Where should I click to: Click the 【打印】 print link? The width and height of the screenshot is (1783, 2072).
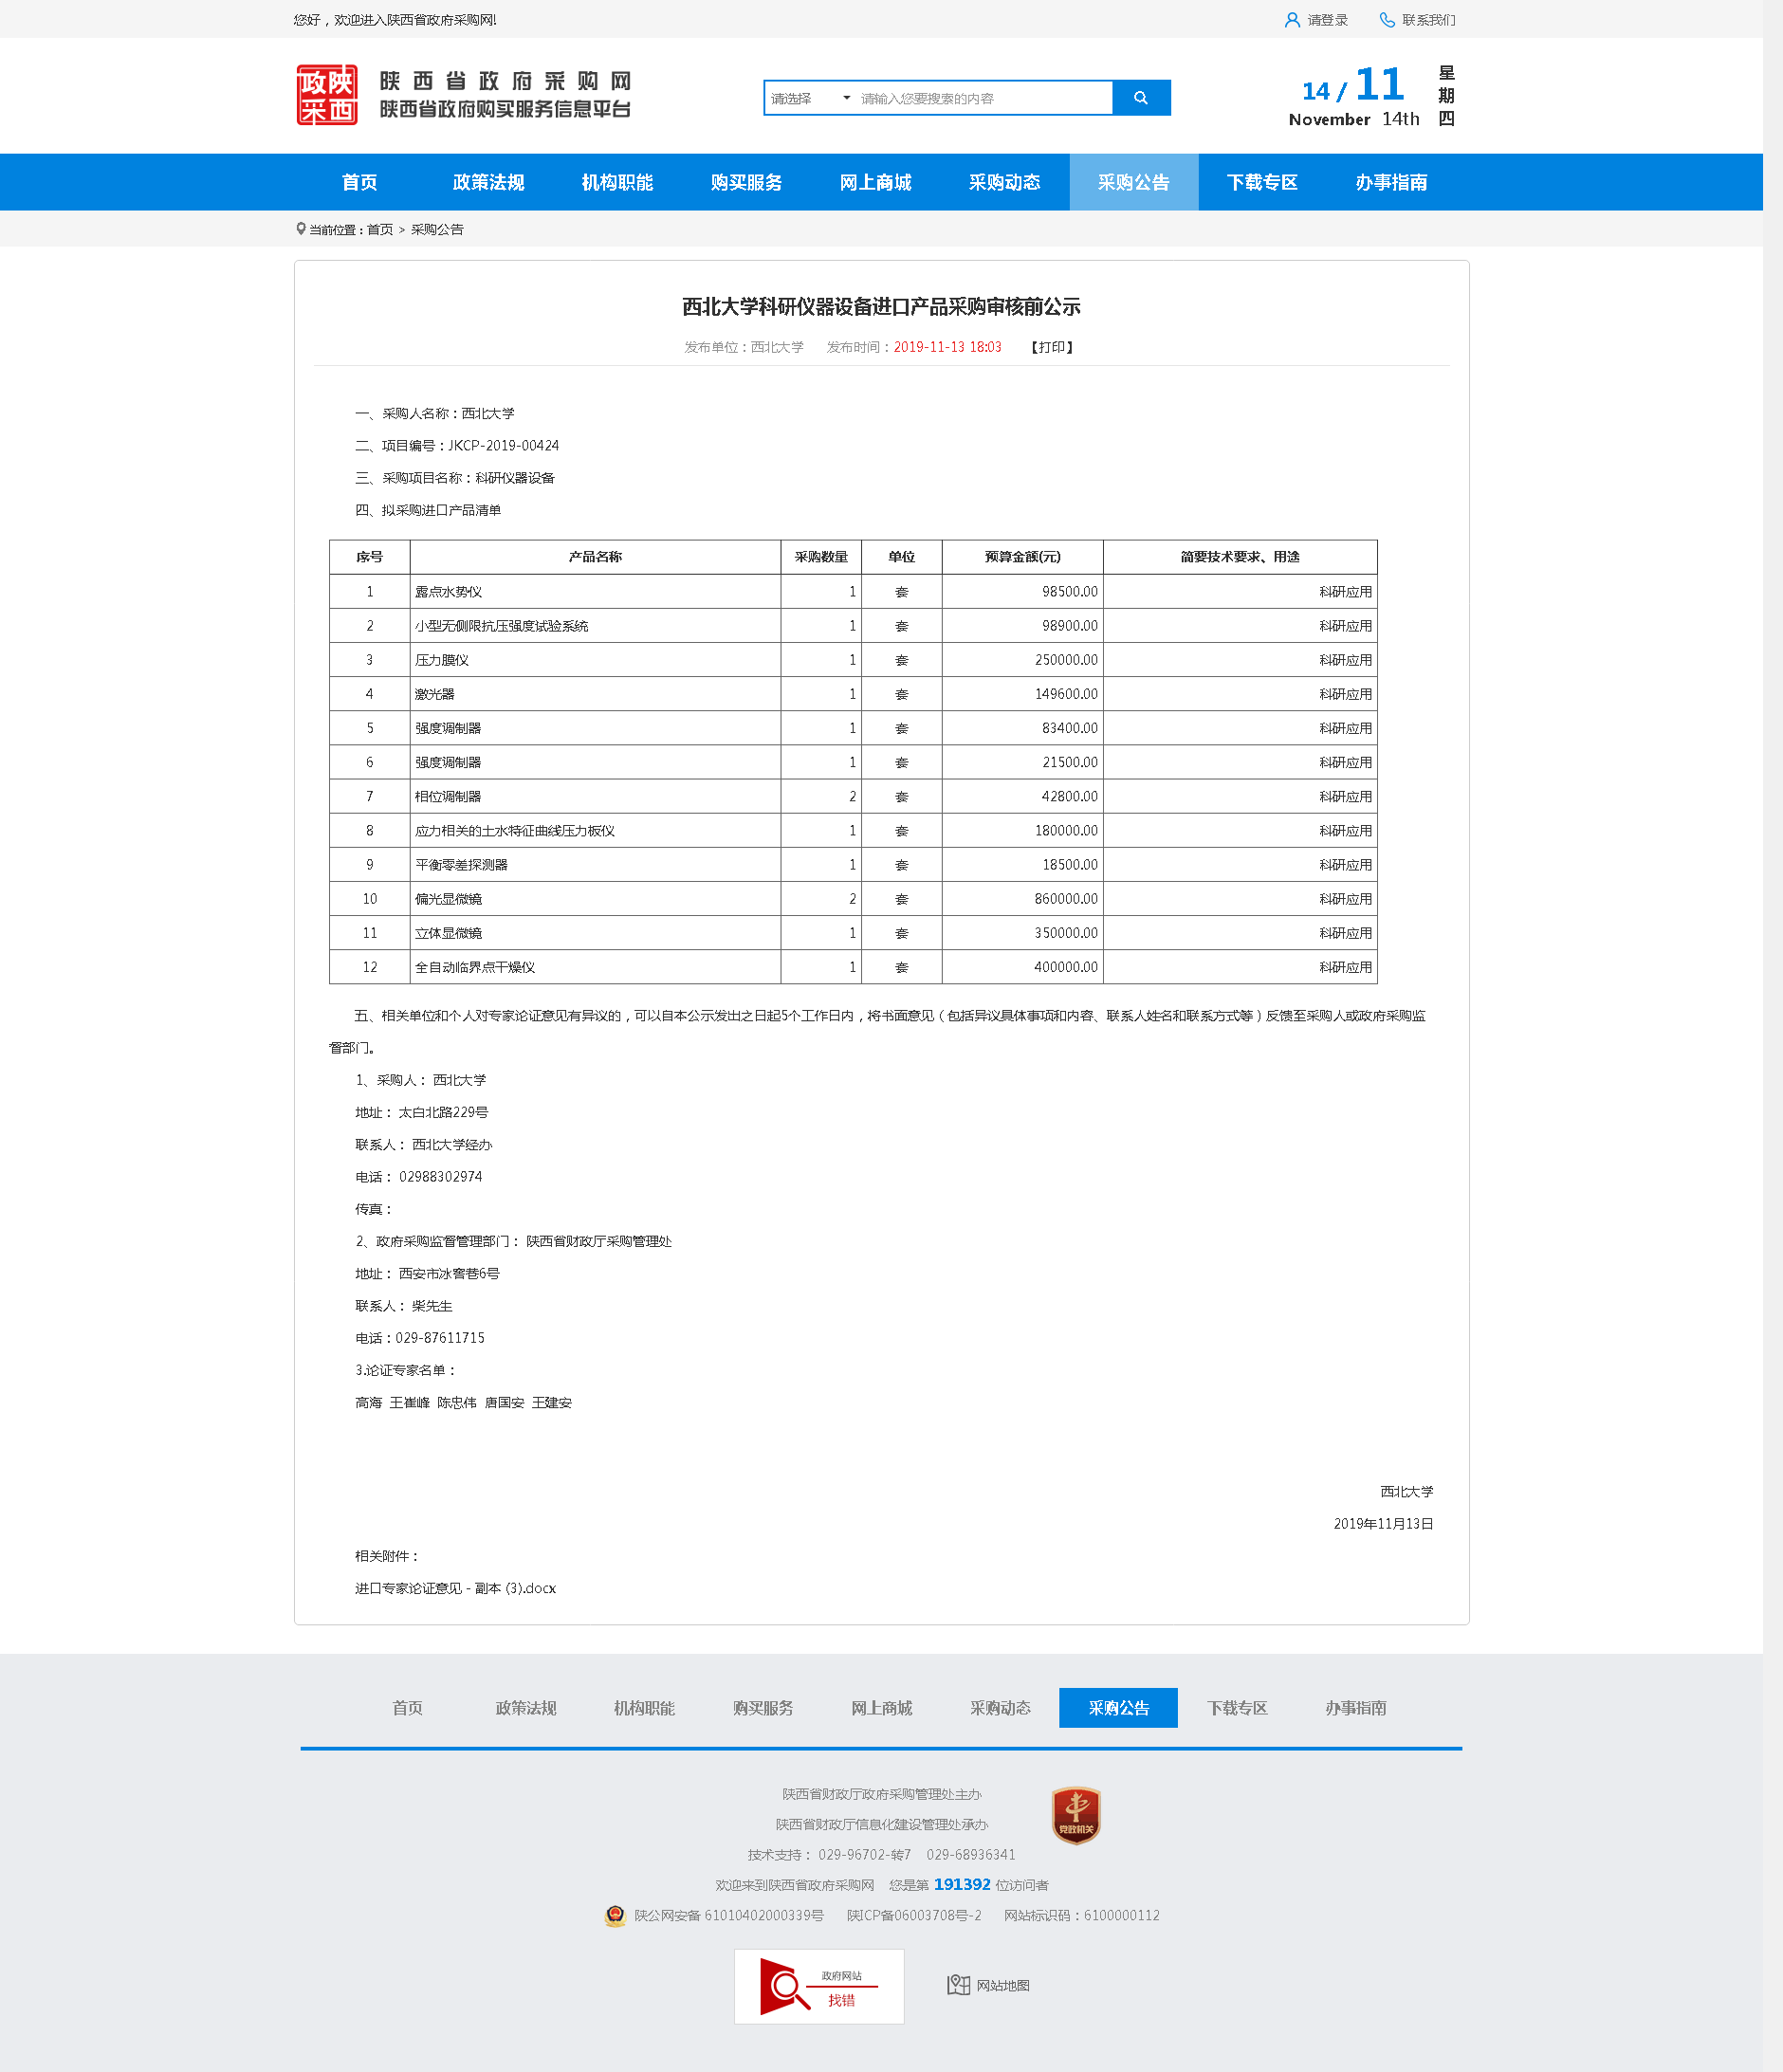(x=1052, y=347)
